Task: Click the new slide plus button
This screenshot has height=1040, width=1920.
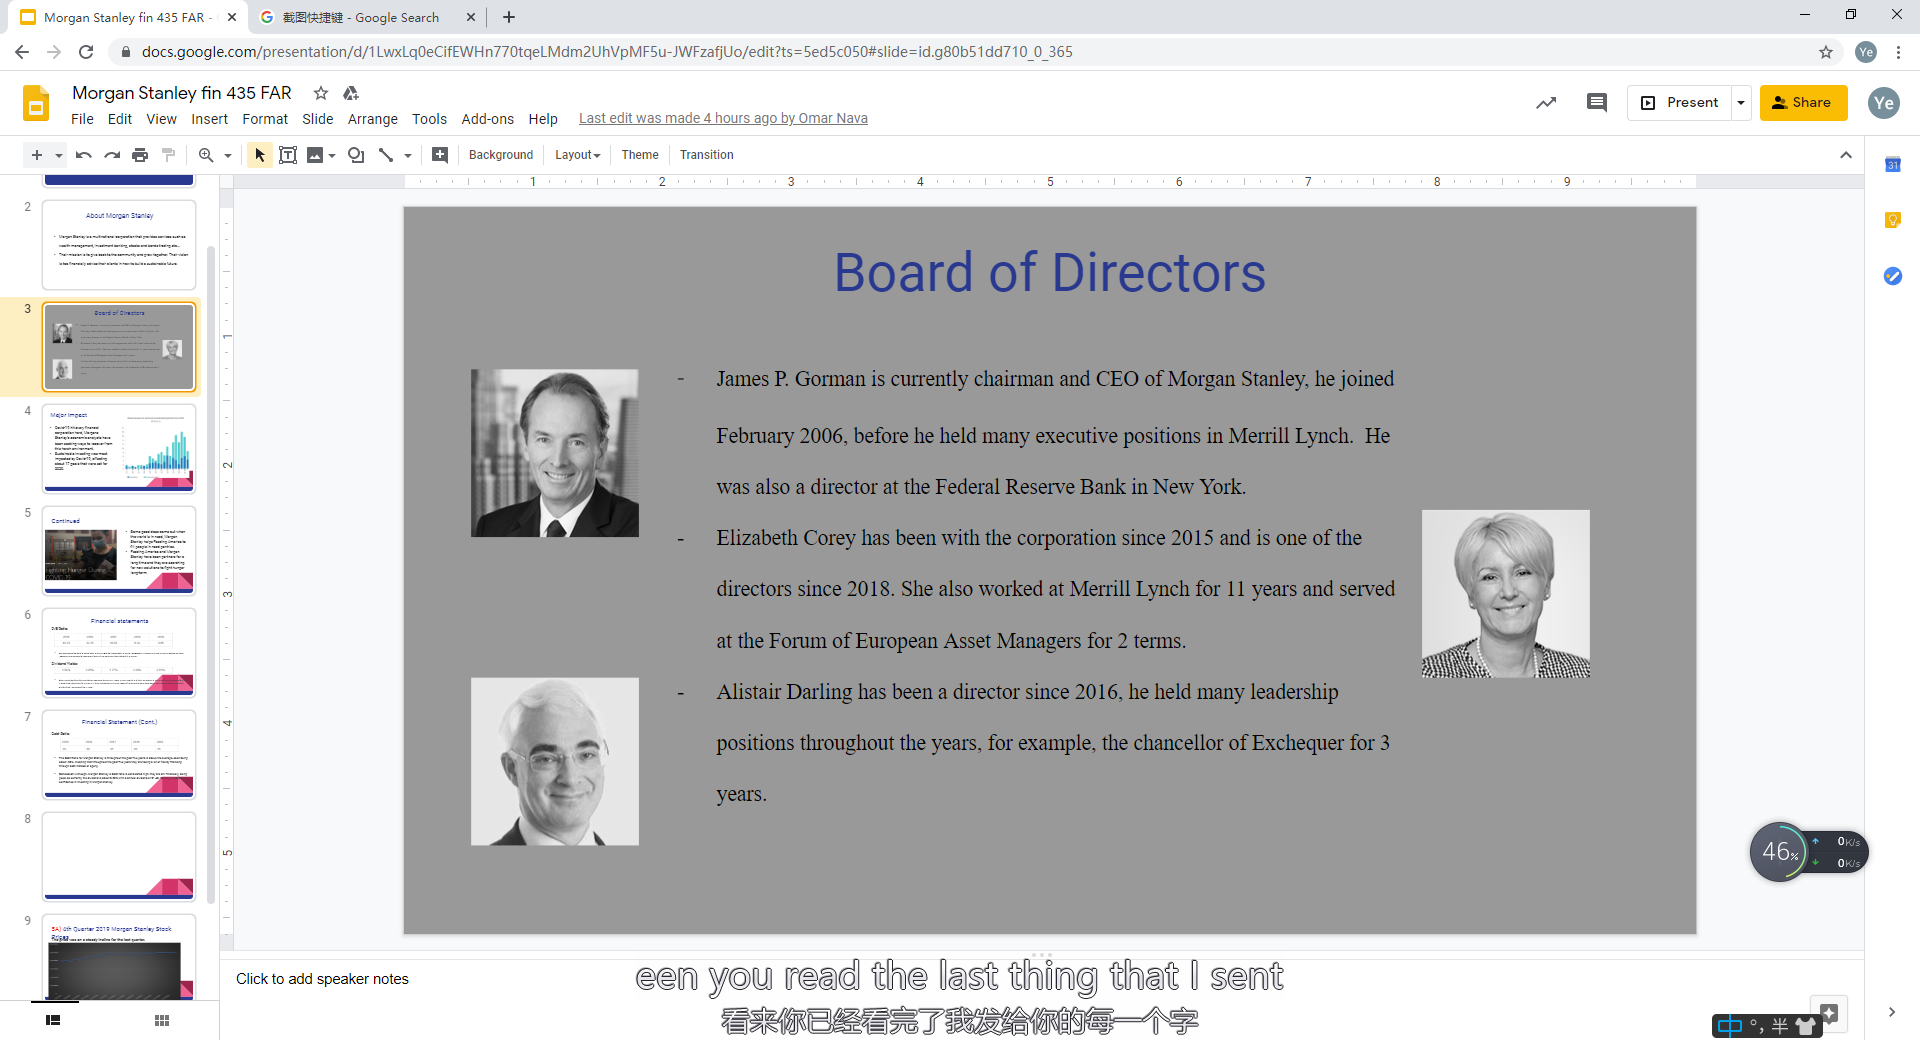Action: tap(37, 155)
